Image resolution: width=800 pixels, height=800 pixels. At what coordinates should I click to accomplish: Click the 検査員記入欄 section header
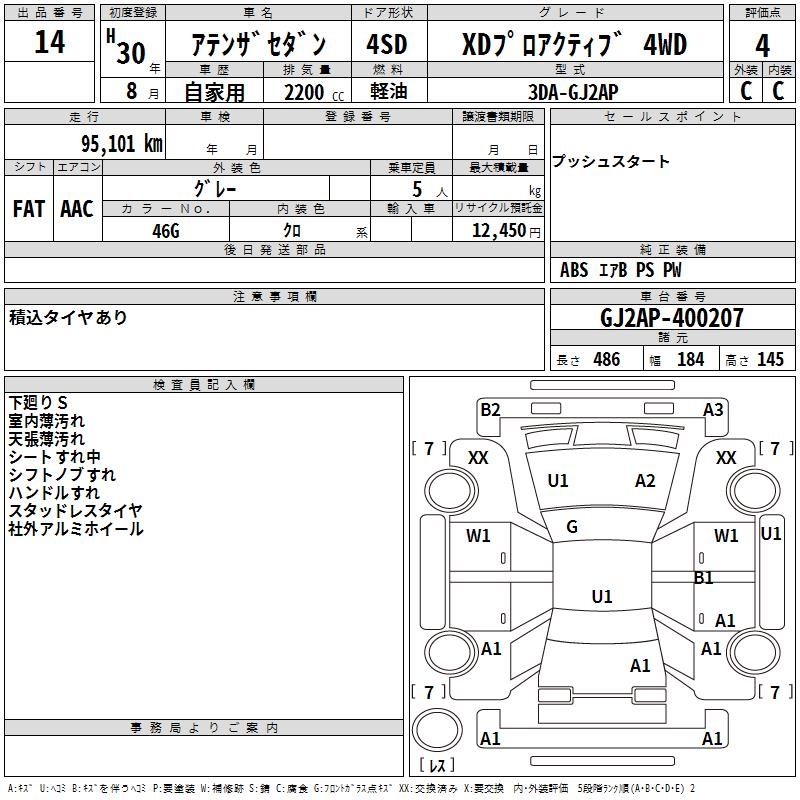[x=204, y=385]
